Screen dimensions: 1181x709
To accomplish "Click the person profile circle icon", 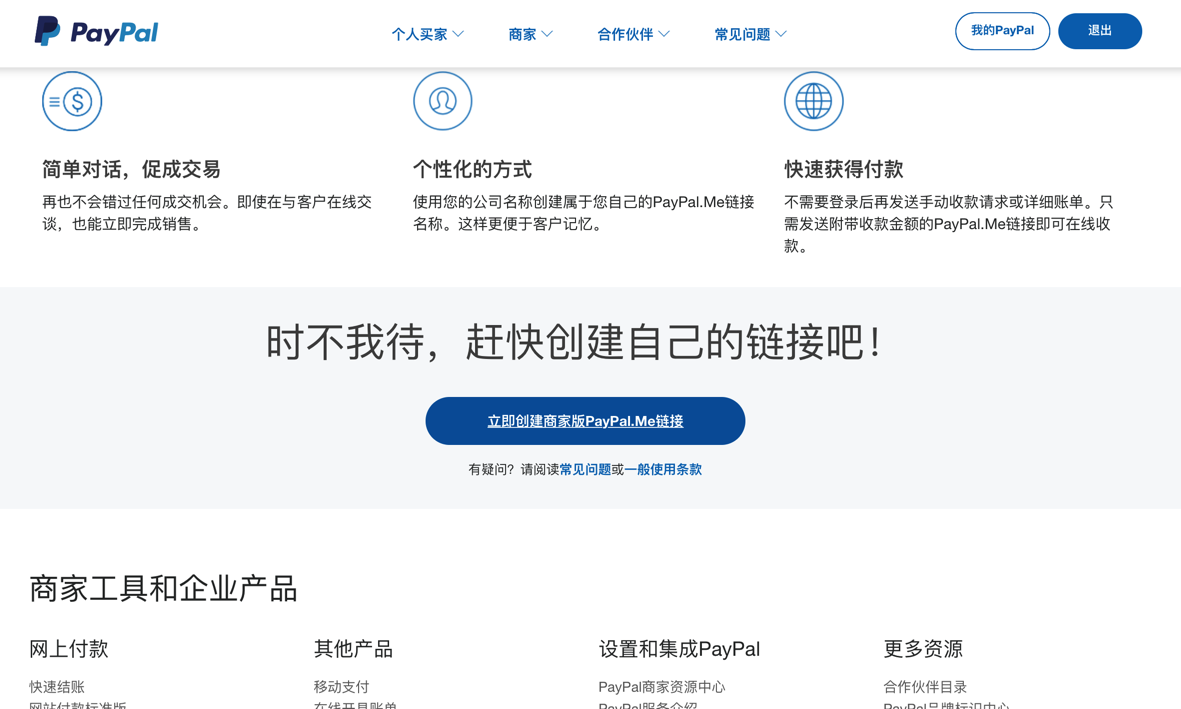I will coord(443,101).
